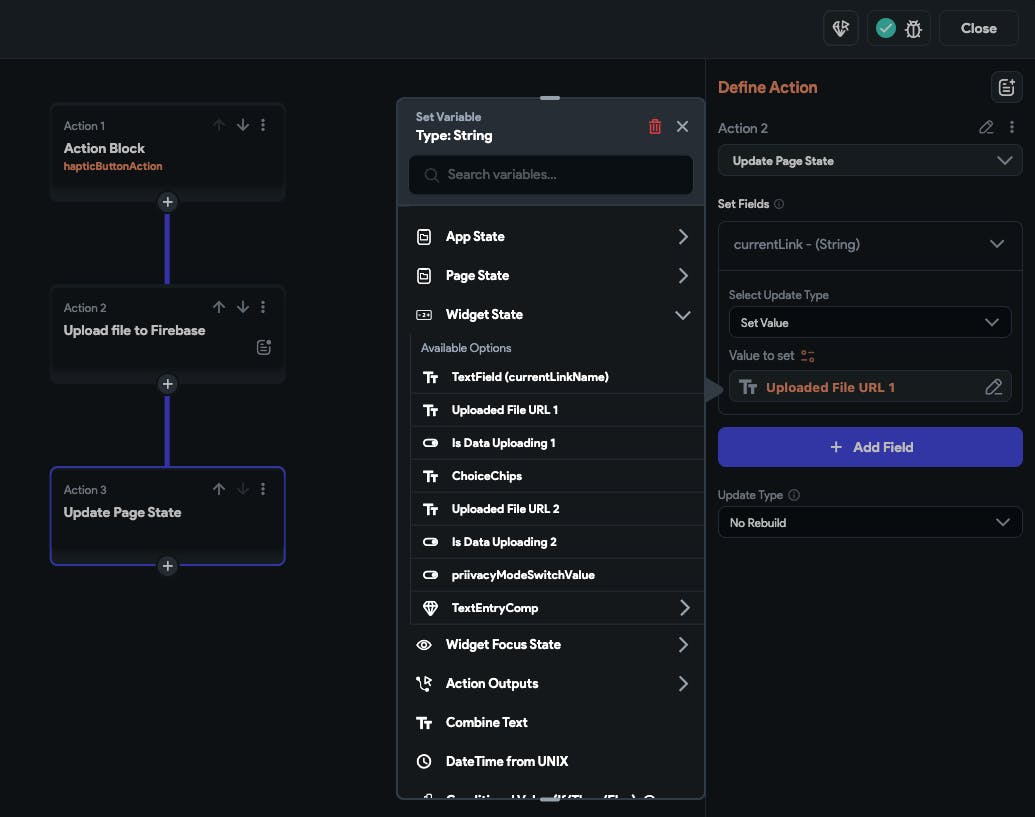Move Action 2 down with arrow
Image resolution: width=1035 pixels, height=817 pixels.
coord(242,307)
